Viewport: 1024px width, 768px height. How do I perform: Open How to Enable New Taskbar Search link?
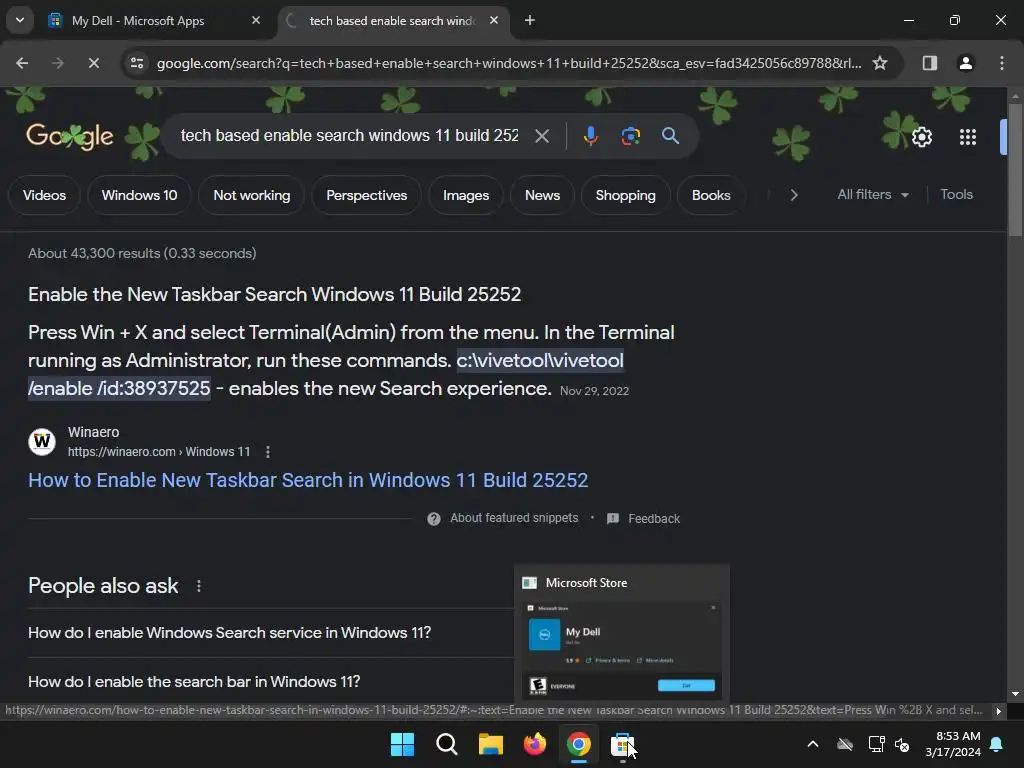[308, 480]
